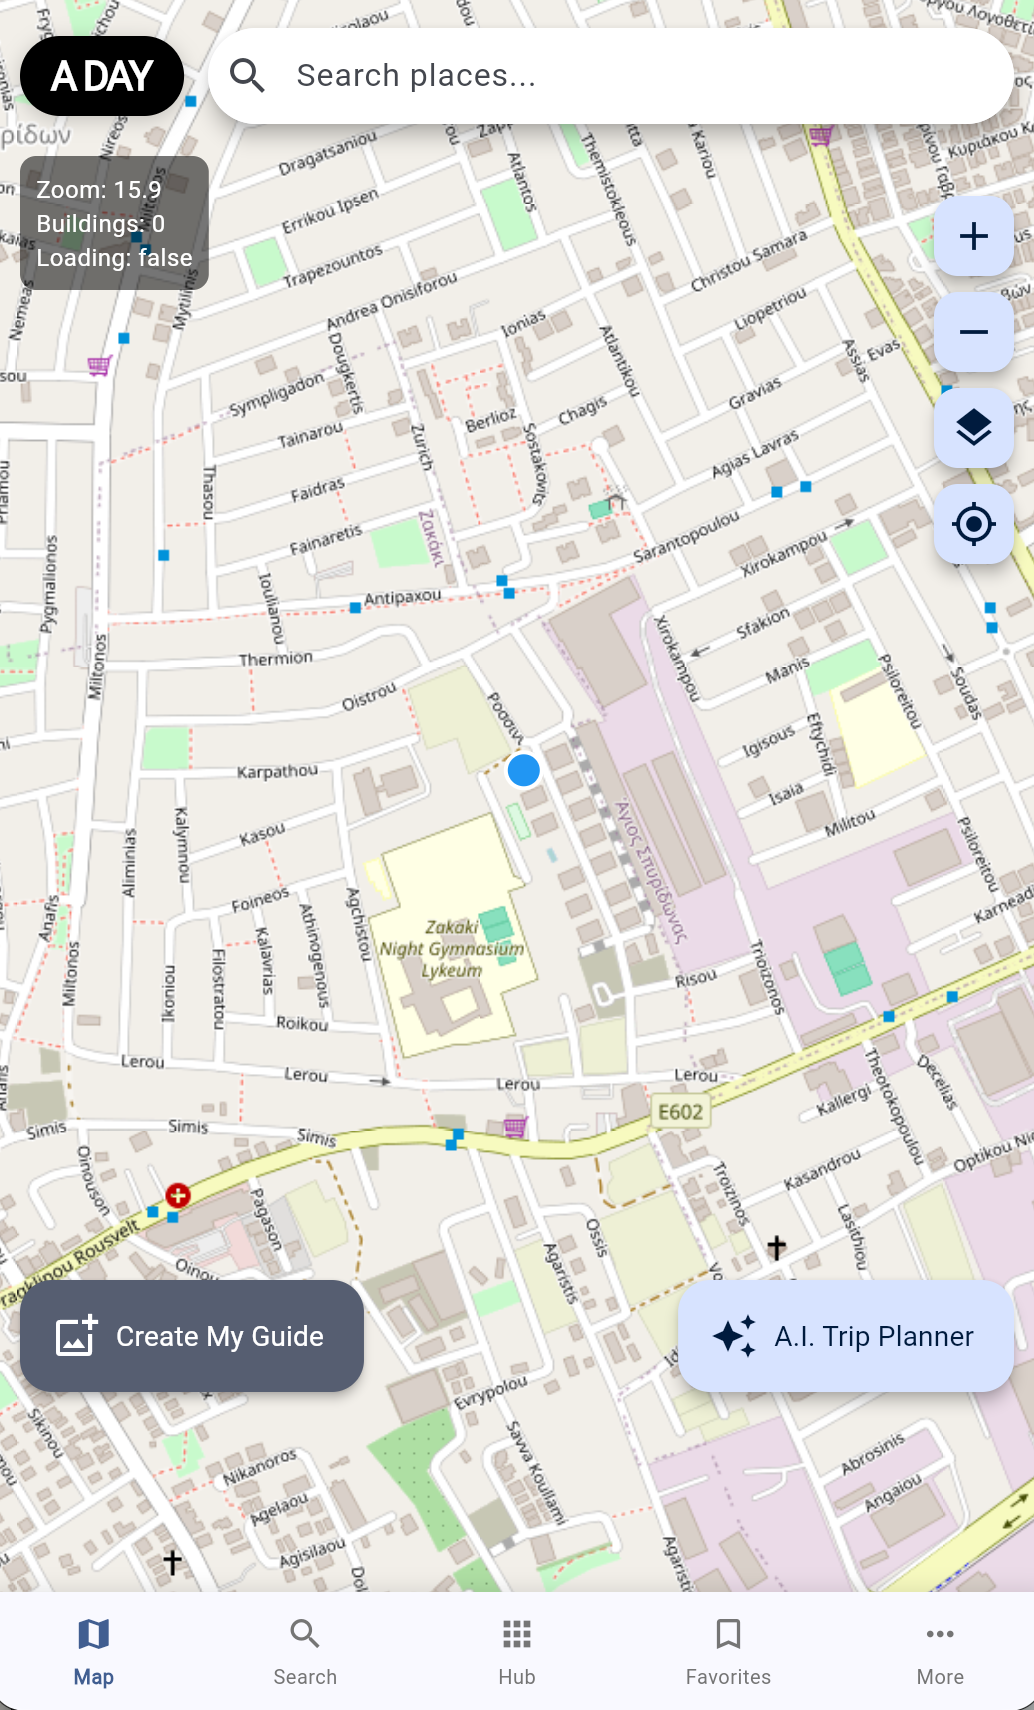Viewport: 1034px width, 1710px height.
Task: Zoom in with the plus button
Action: [973, 236]
